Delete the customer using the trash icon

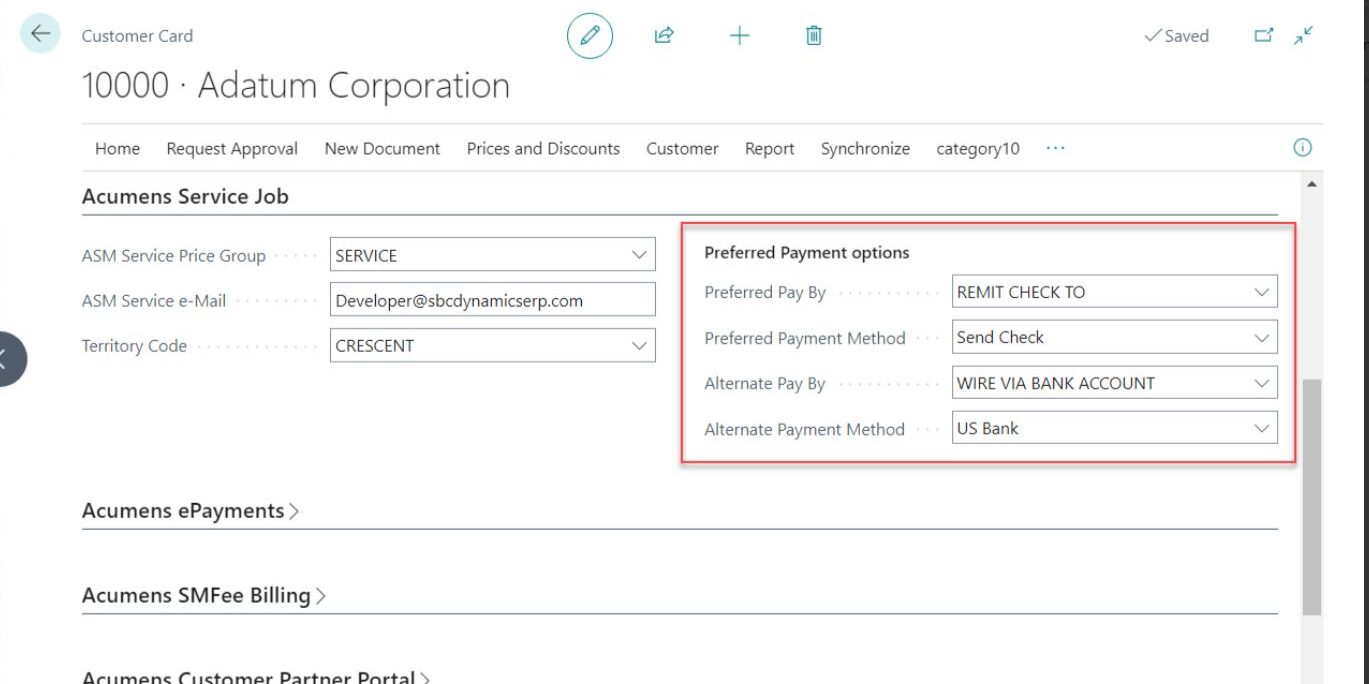tap(813, 35)
